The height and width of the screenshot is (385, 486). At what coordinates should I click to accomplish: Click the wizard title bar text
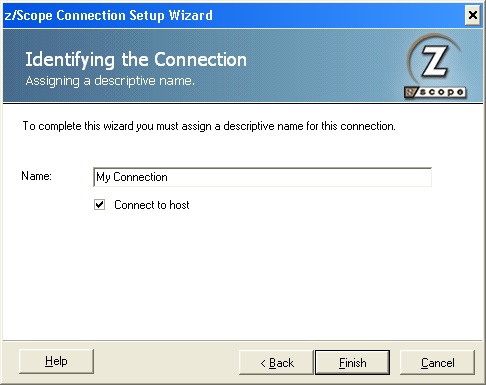click(108, 15)
